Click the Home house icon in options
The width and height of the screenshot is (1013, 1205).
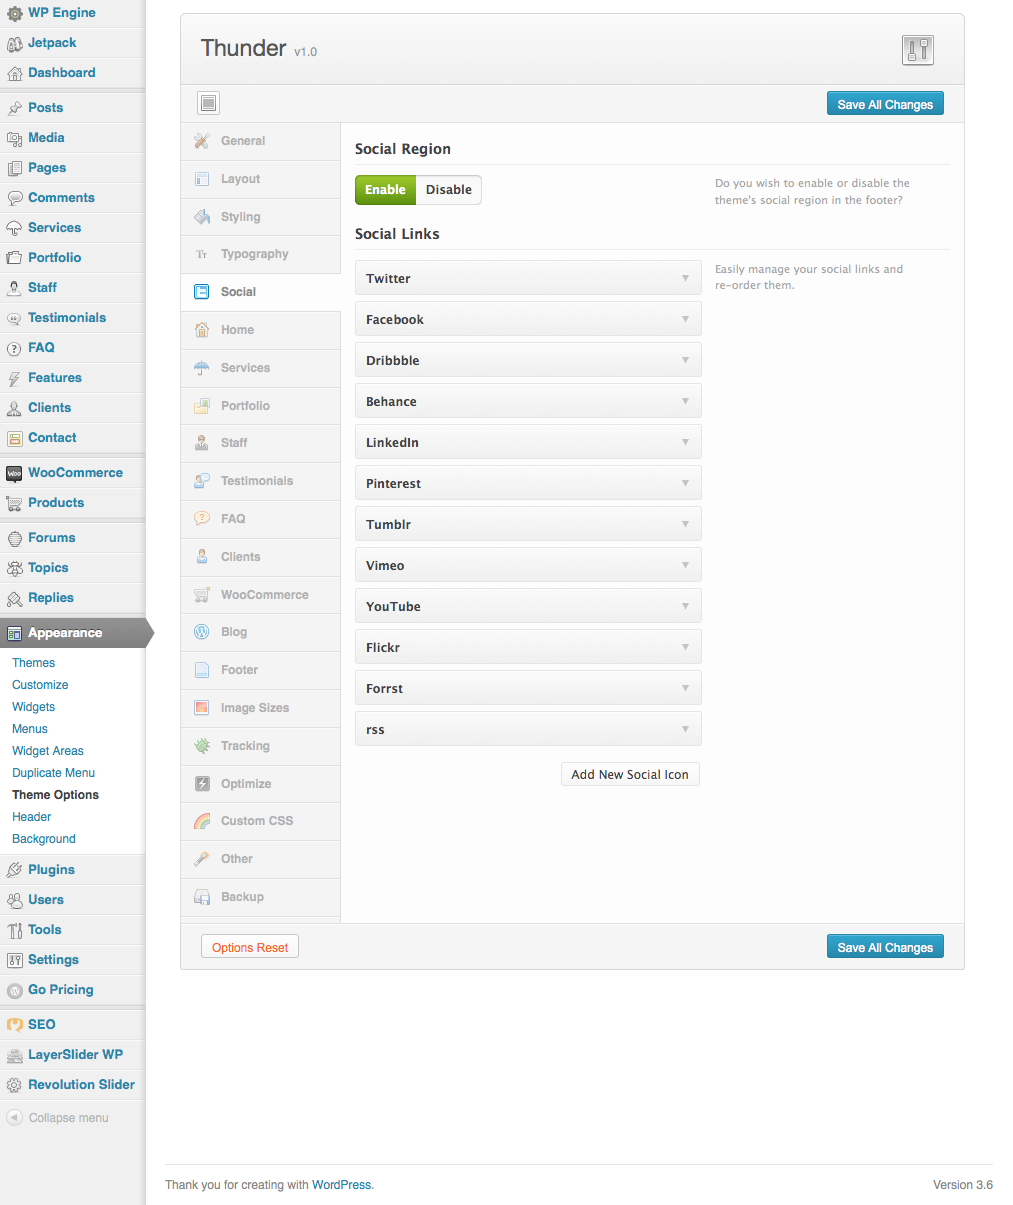[202, 330]
